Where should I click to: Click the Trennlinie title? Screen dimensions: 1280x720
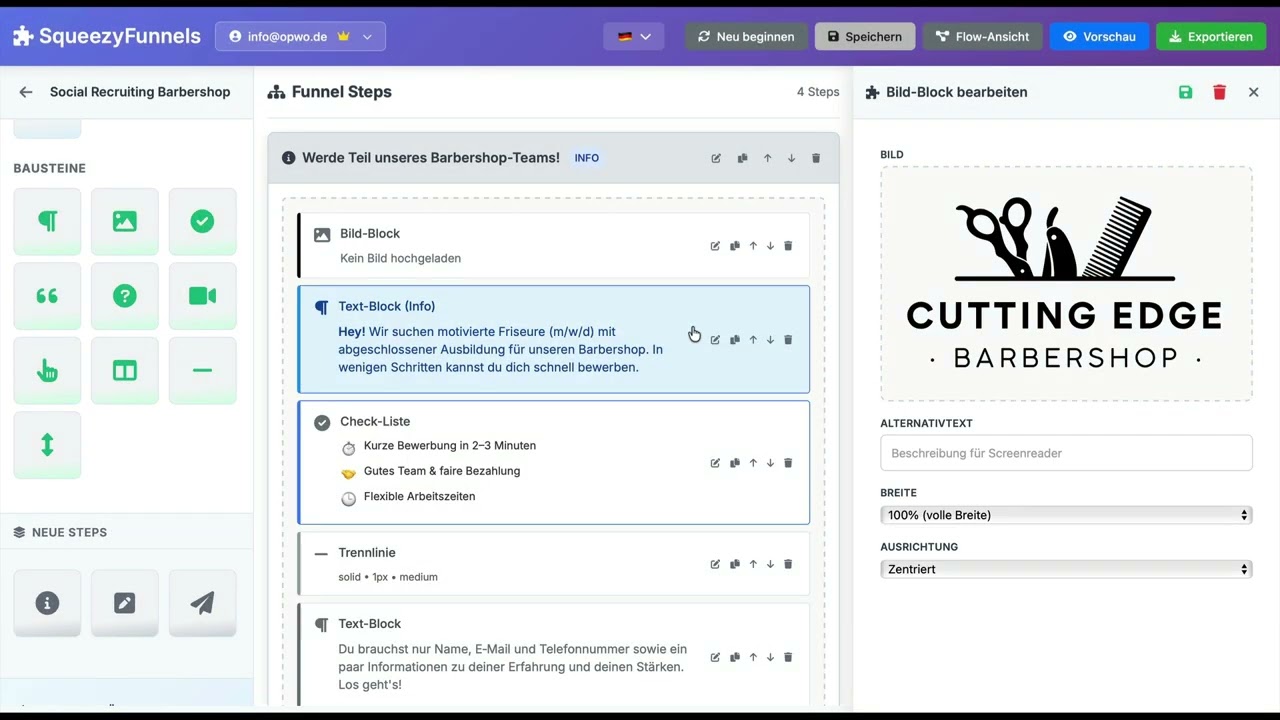point(367,552)
